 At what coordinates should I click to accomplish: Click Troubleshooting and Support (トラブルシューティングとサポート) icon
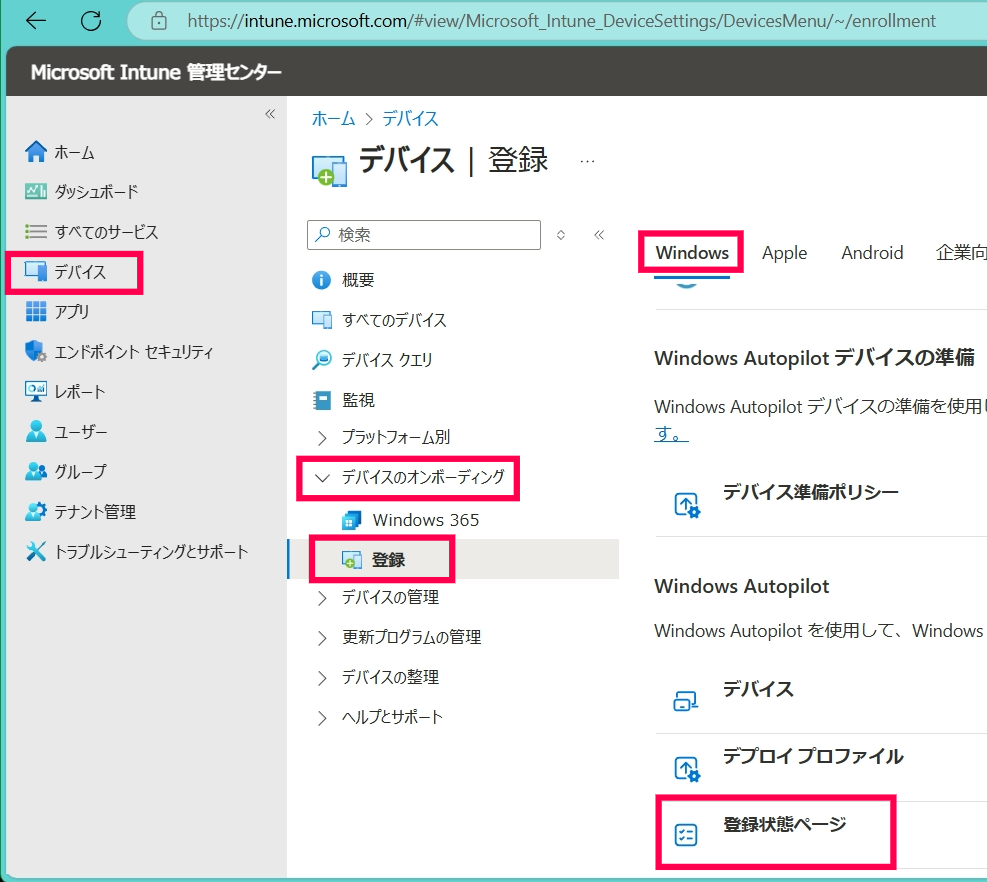click(x=36, y=551)
